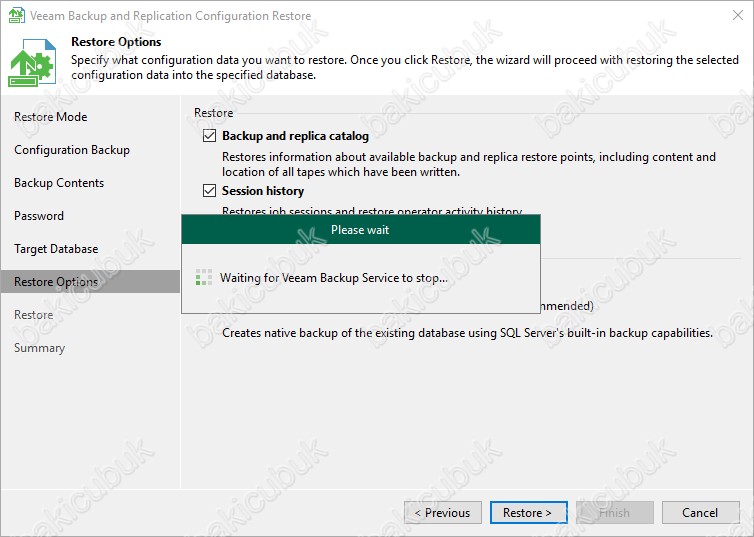Jump to the Password step
754x537 pixels.
[39, 216]
